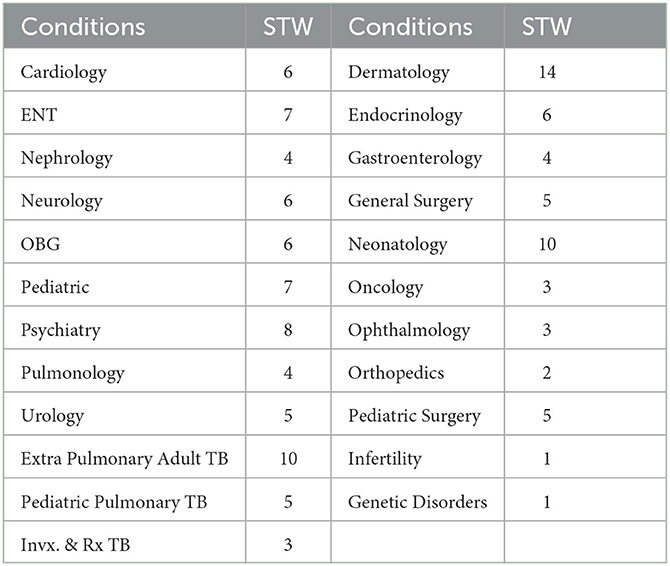Click the Invx. & Rx TB cell
This screenshot has width=670, height=566.
(x=124, y=542)
